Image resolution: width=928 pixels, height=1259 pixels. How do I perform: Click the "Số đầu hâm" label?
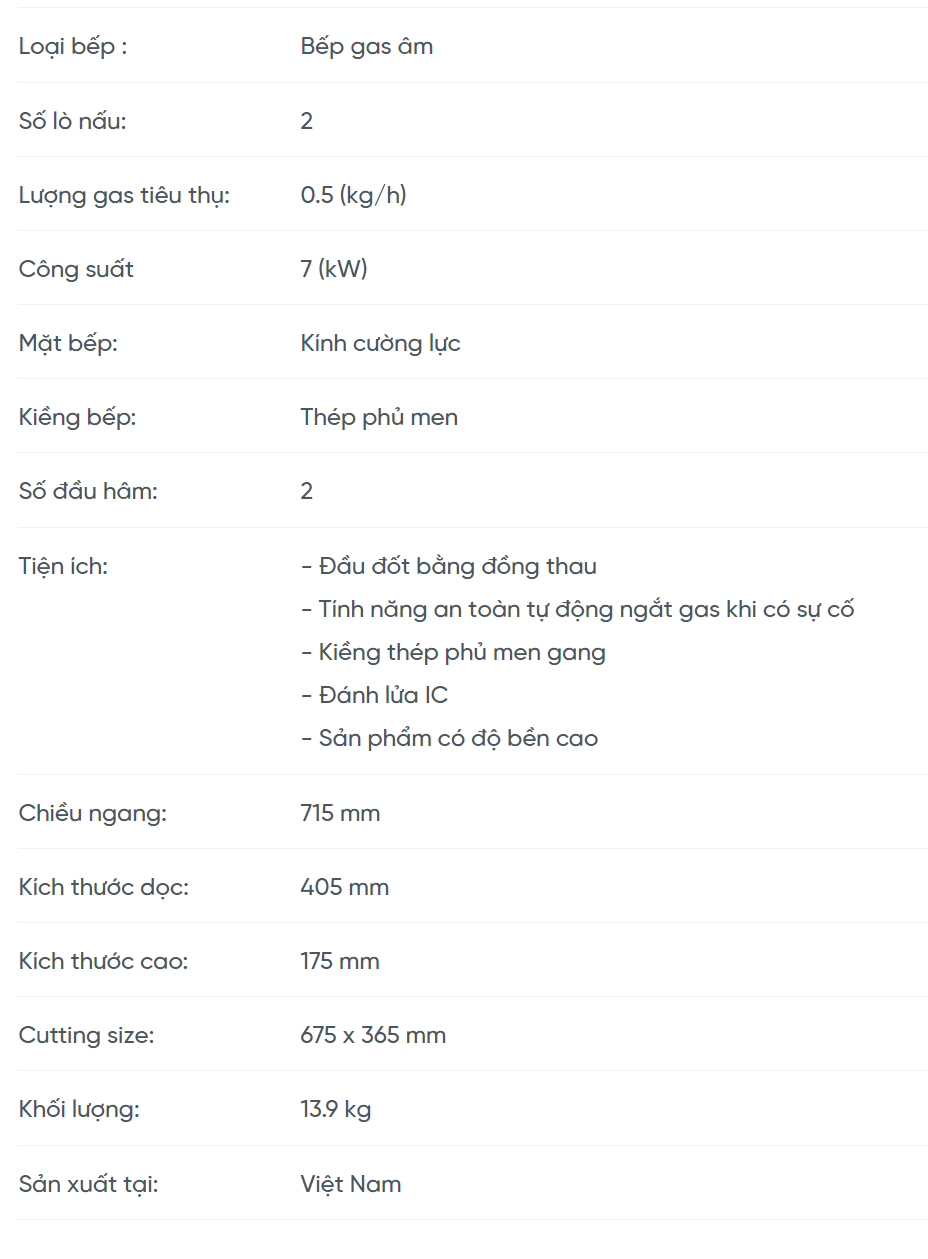point(88,491)
